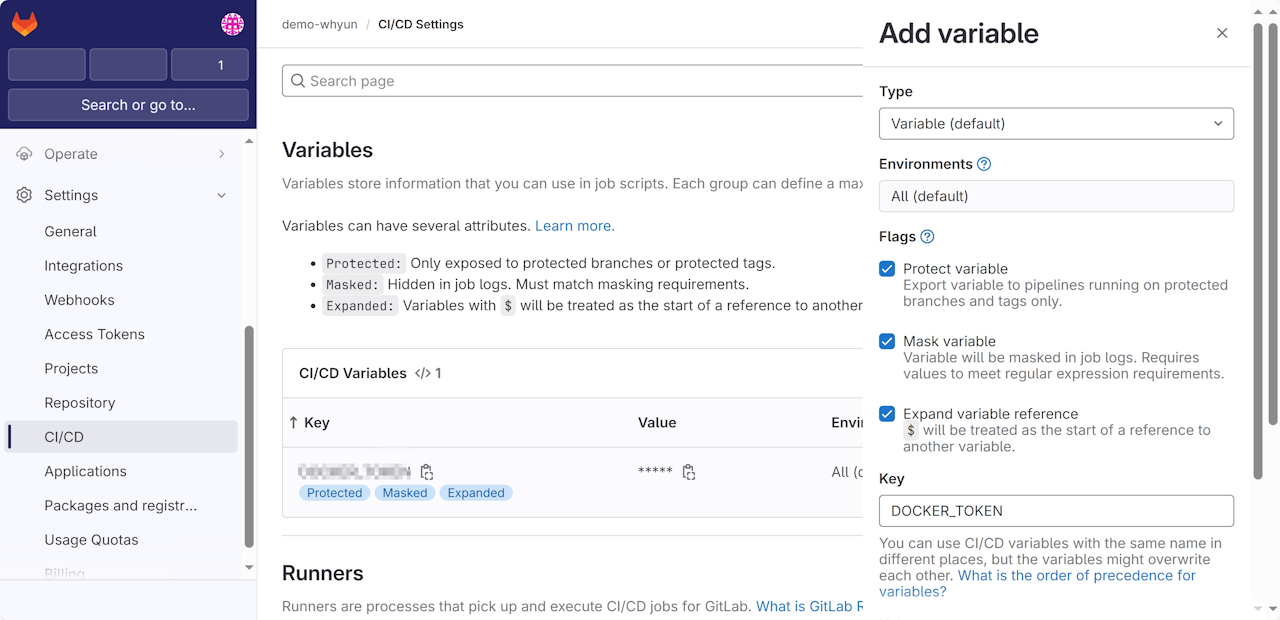Image resolution: width=1280 pixels, height=620 pixels.
Task: Open the Type dropdown
Action: point(1056,124)
